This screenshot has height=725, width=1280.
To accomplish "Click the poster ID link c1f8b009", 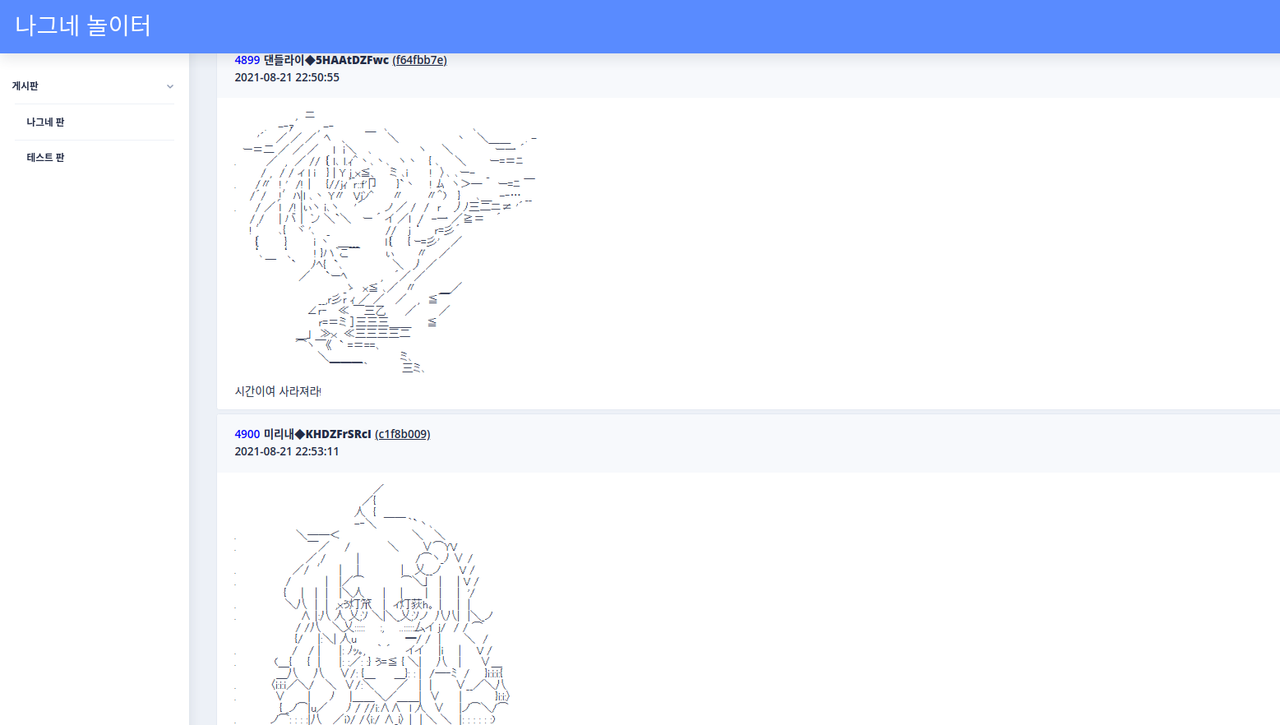I will pyautogui.click(x=402, y=434).
